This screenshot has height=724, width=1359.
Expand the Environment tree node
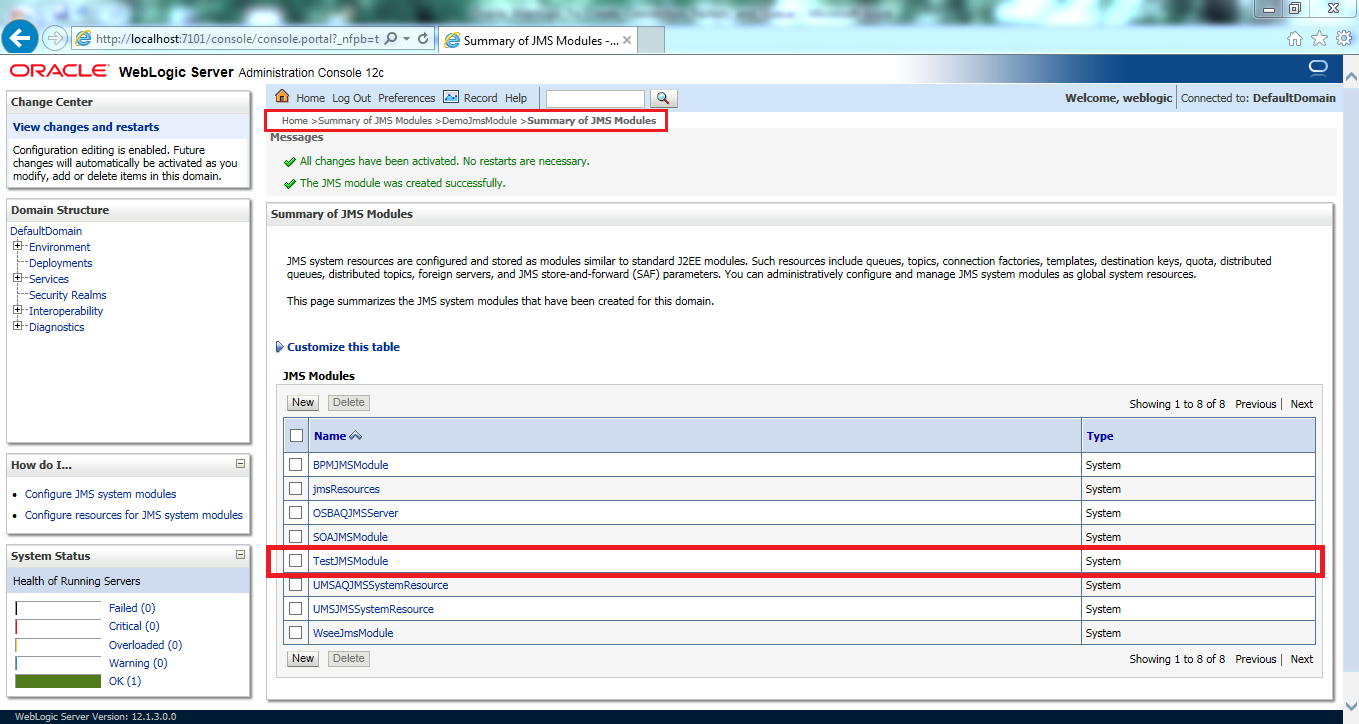pos(18,247)
